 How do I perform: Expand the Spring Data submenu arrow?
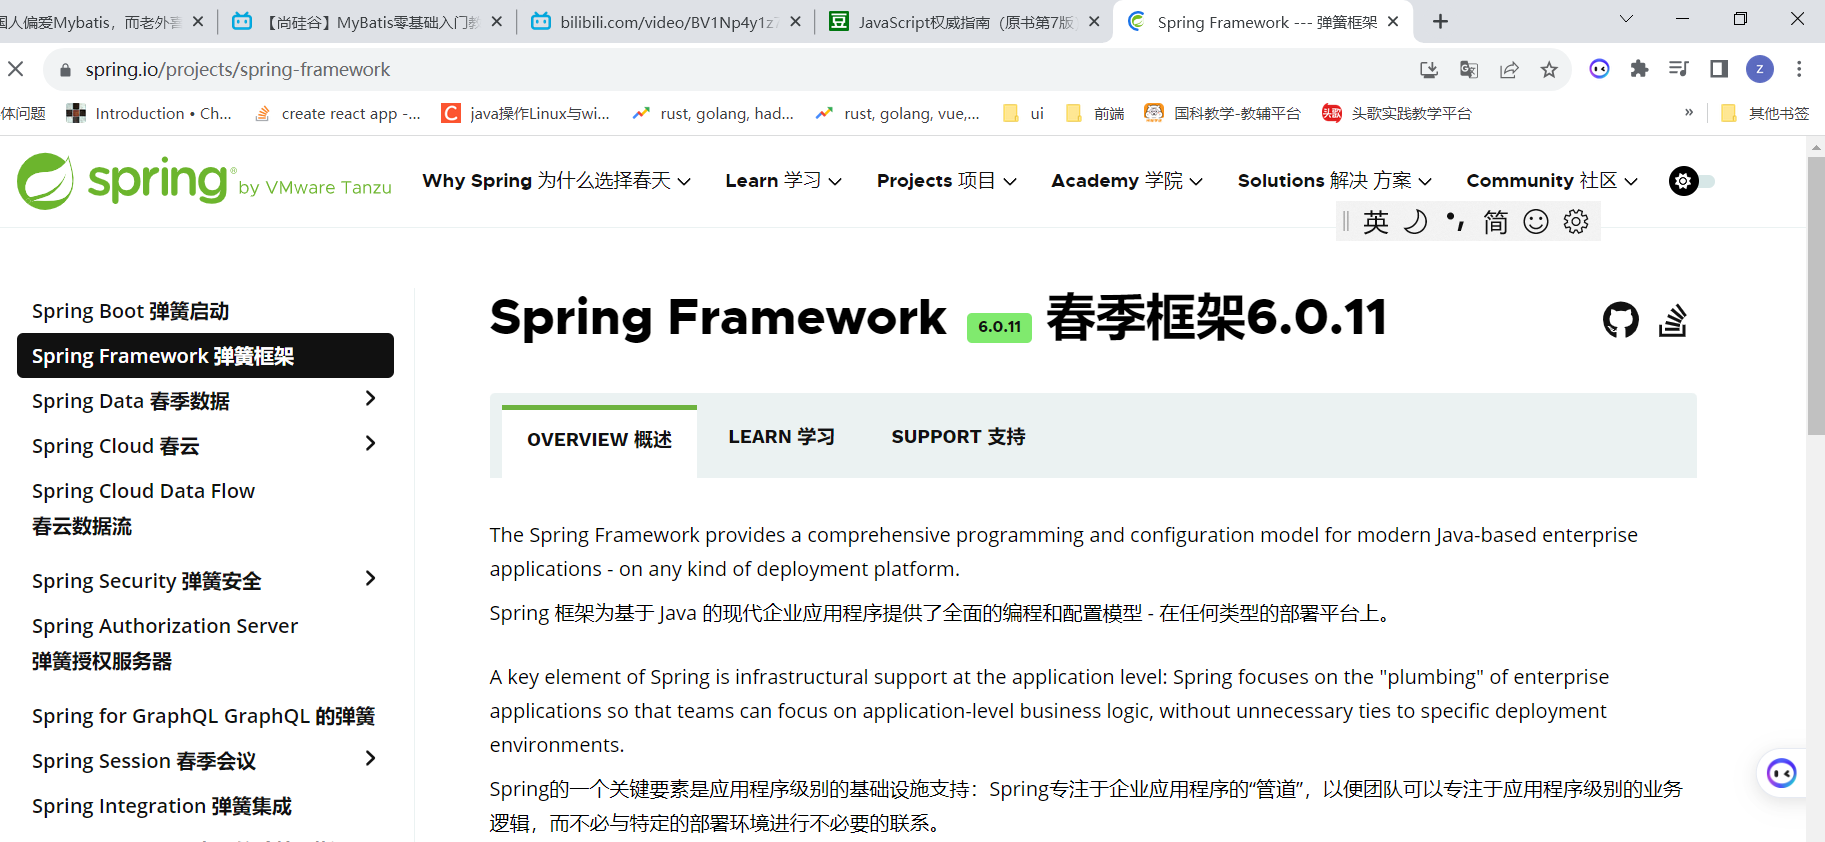[x=370, y=399]
